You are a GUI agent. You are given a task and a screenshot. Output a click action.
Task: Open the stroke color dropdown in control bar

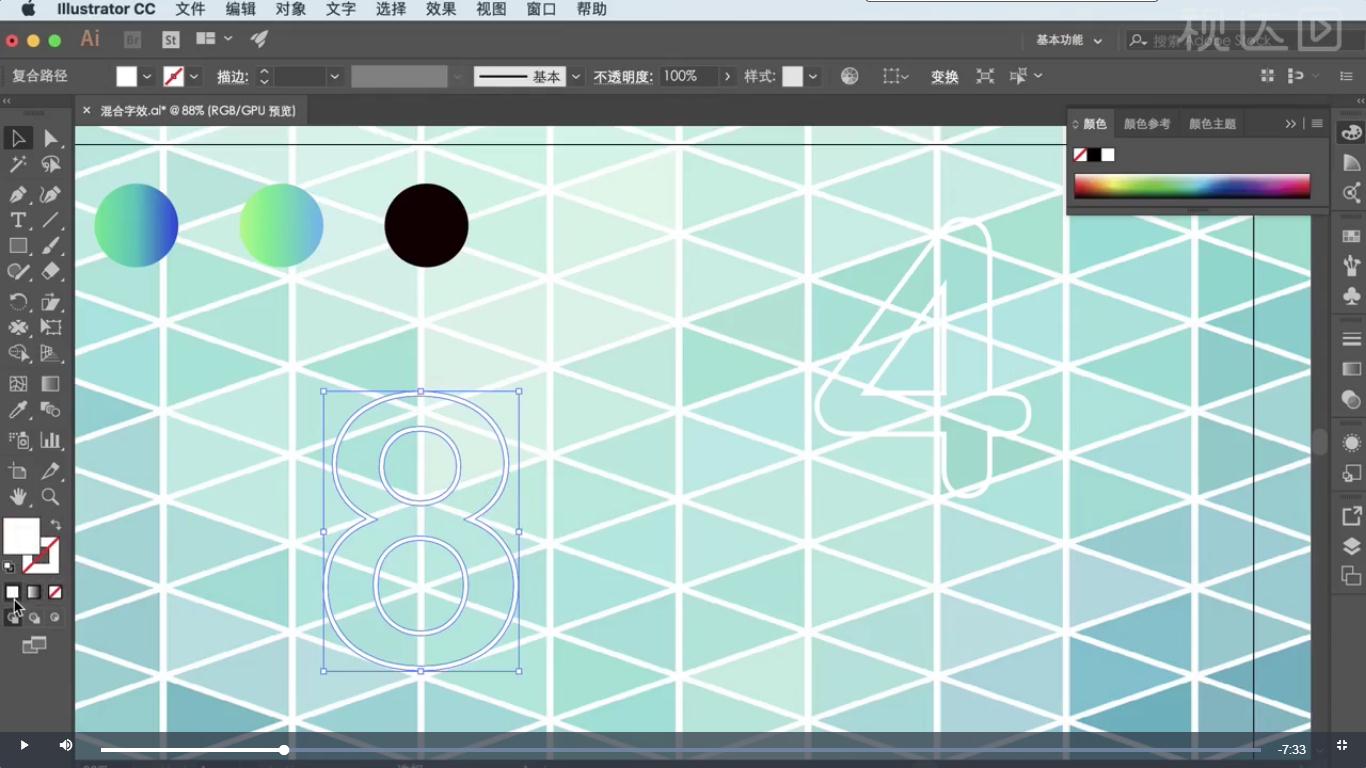click(194, 76)
